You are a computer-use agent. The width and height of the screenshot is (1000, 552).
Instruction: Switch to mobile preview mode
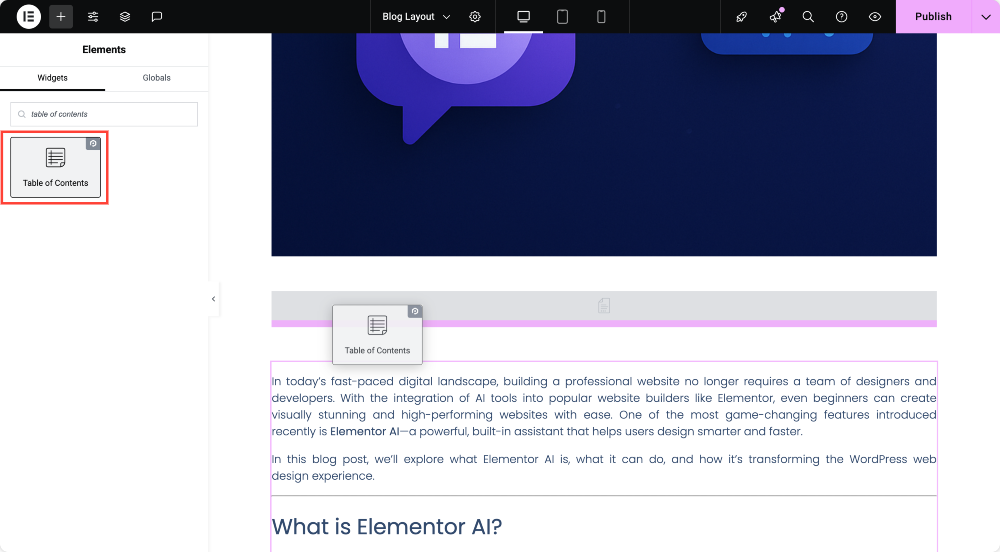click(601, 17)
